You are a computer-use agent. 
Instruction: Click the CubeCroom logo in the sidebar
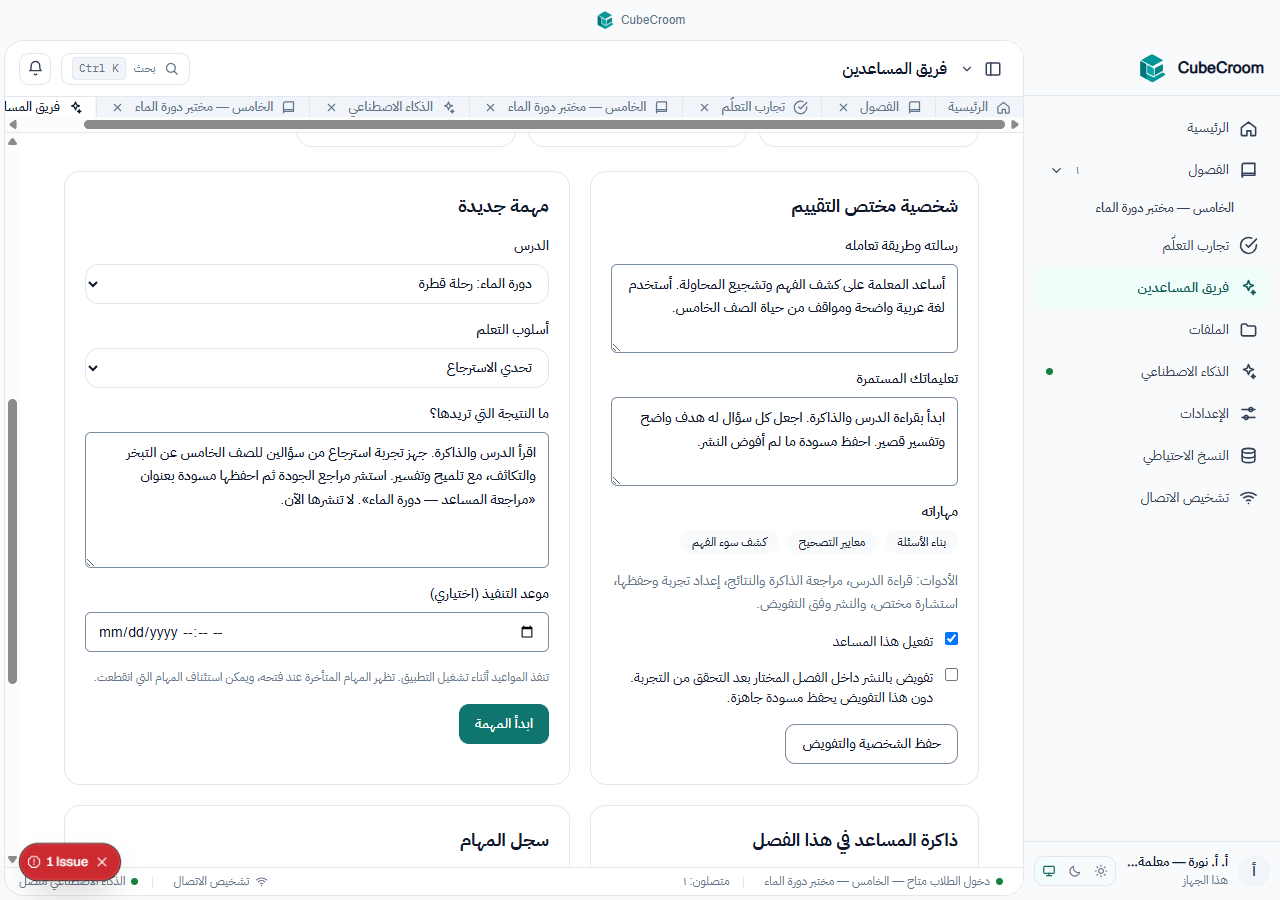point(1201,68)
